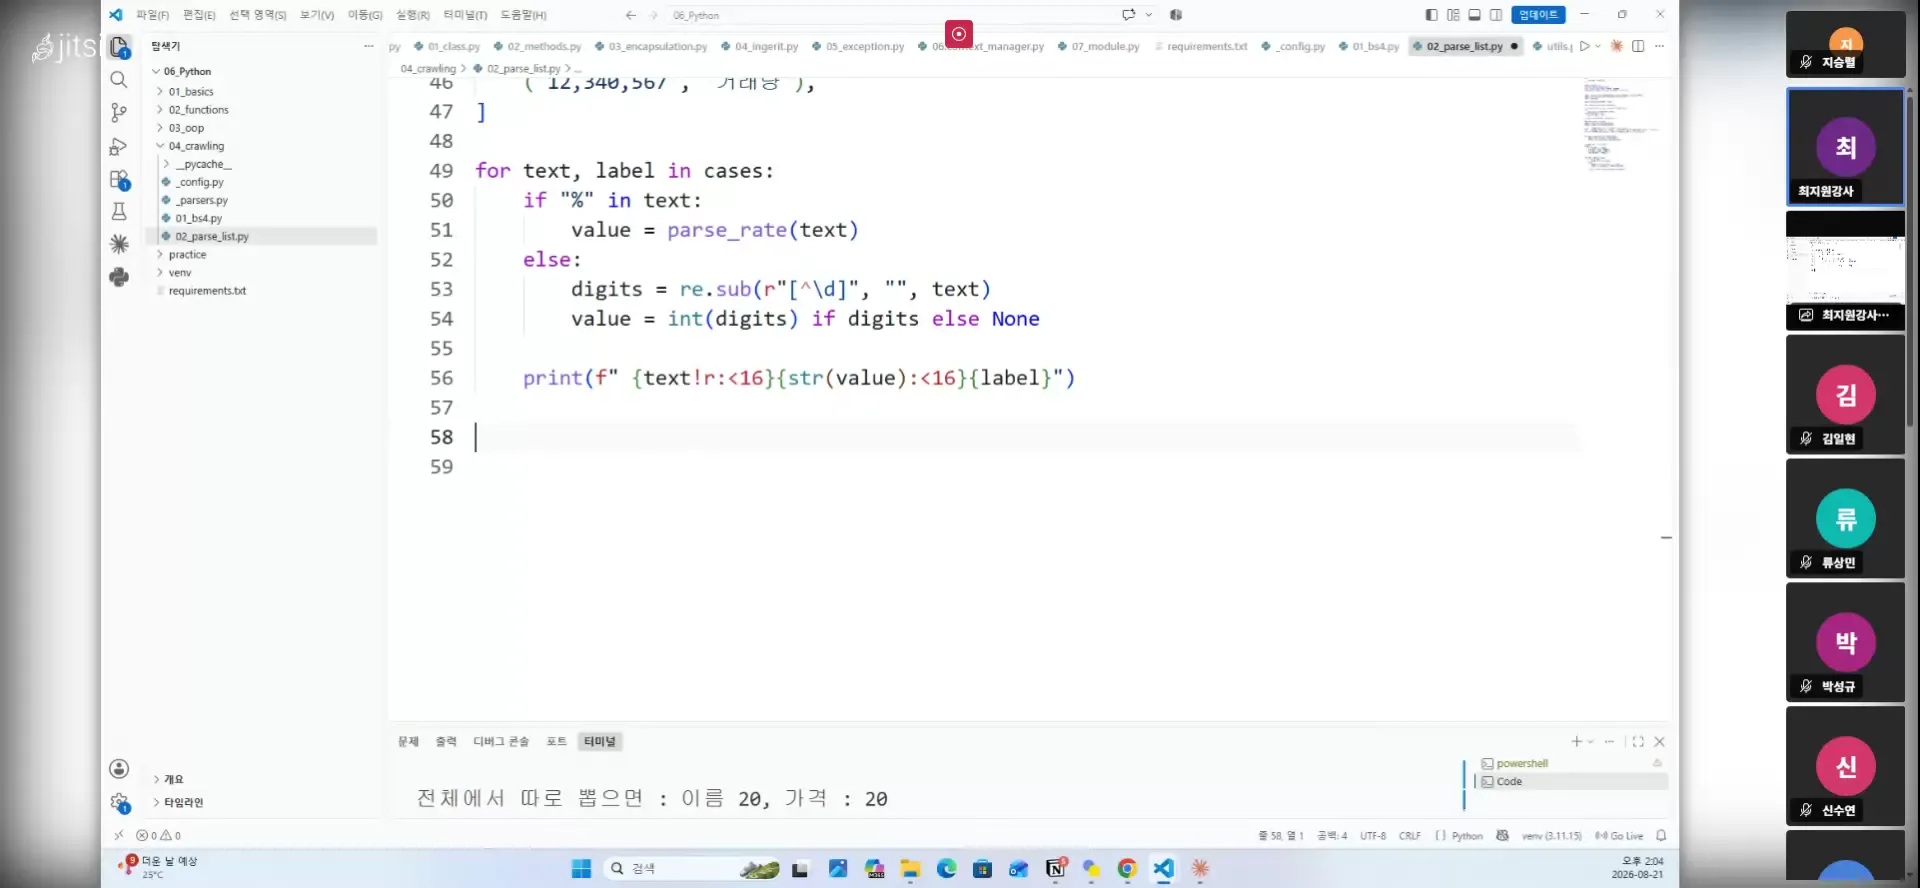Viewport: 1920px width, 888px height.
Task: Open the Search view in the activity bar
Action: tap(119, 80)
